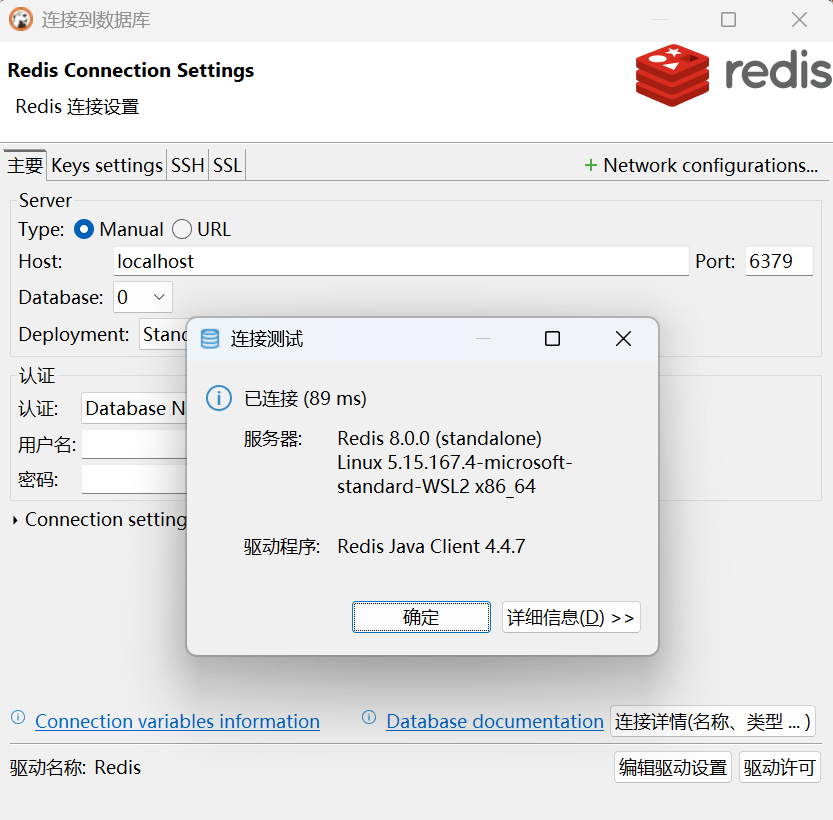Open the Connection variables information link
The image size is (833, 820).
pyautogui.click(x=177, y=721)
